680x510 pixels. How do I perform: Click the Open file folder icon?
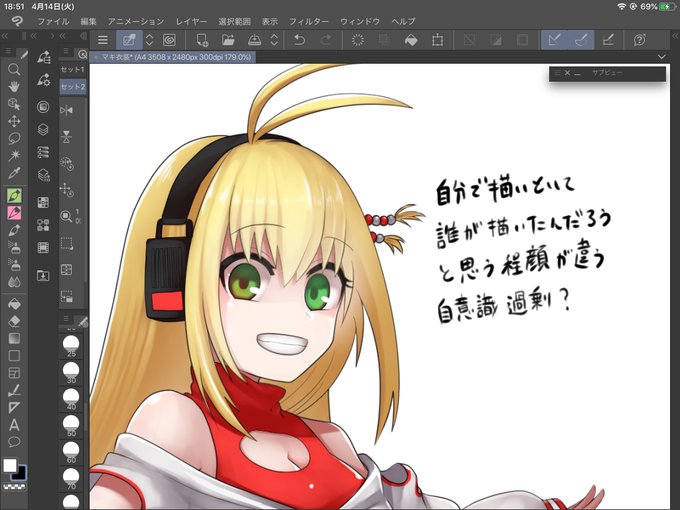(x=228, y=40)
